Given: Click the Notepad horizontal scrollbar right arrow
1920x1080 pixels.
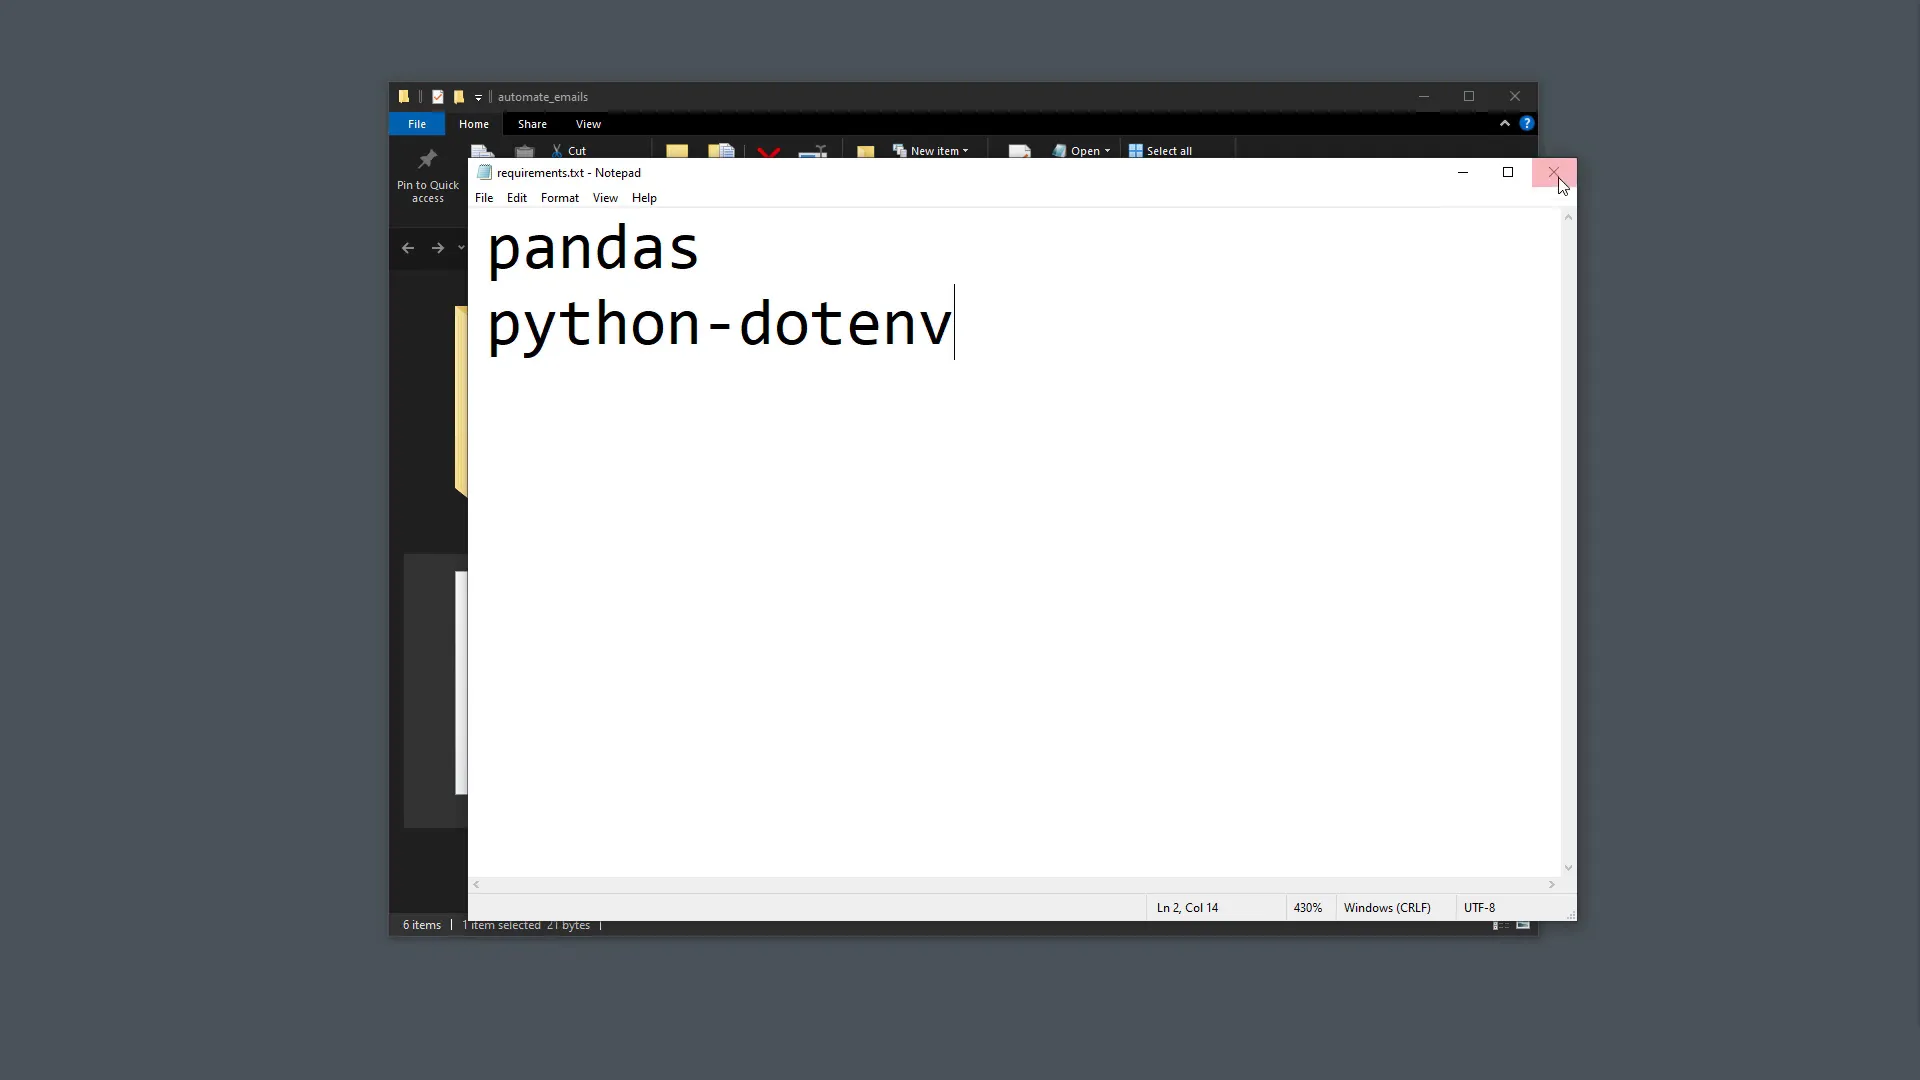Looking at the screenshot, I should coord(1552,884).
